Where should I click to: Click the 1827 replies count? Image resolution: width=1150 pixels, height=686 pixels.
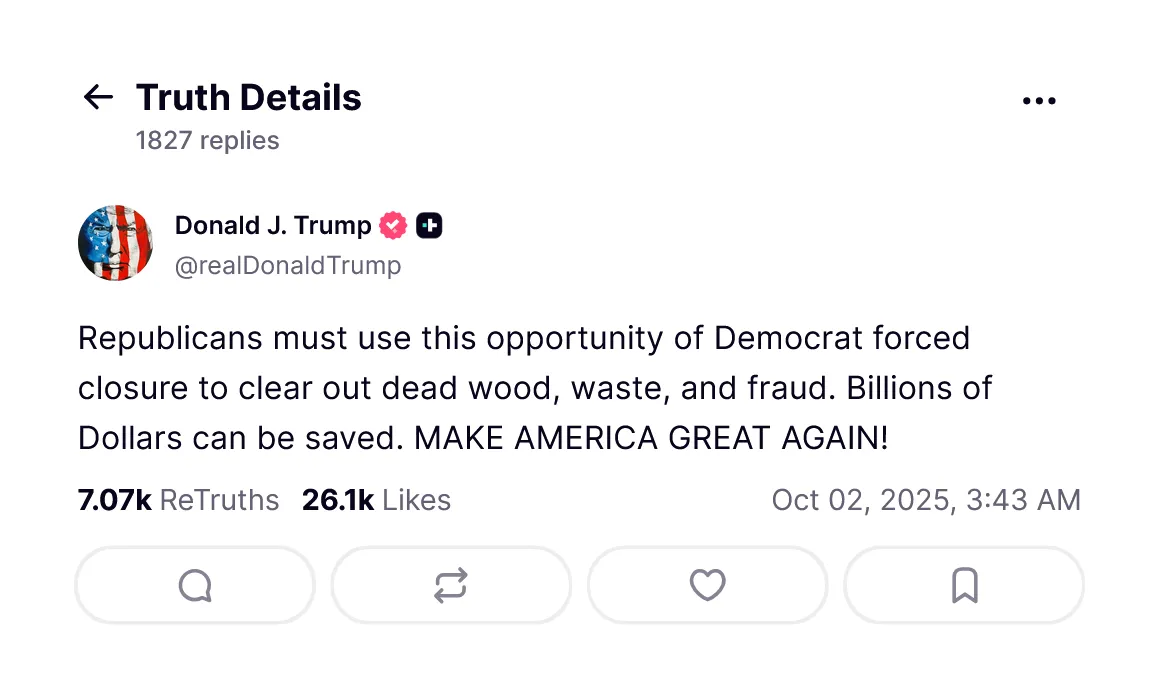coord(208,141)
